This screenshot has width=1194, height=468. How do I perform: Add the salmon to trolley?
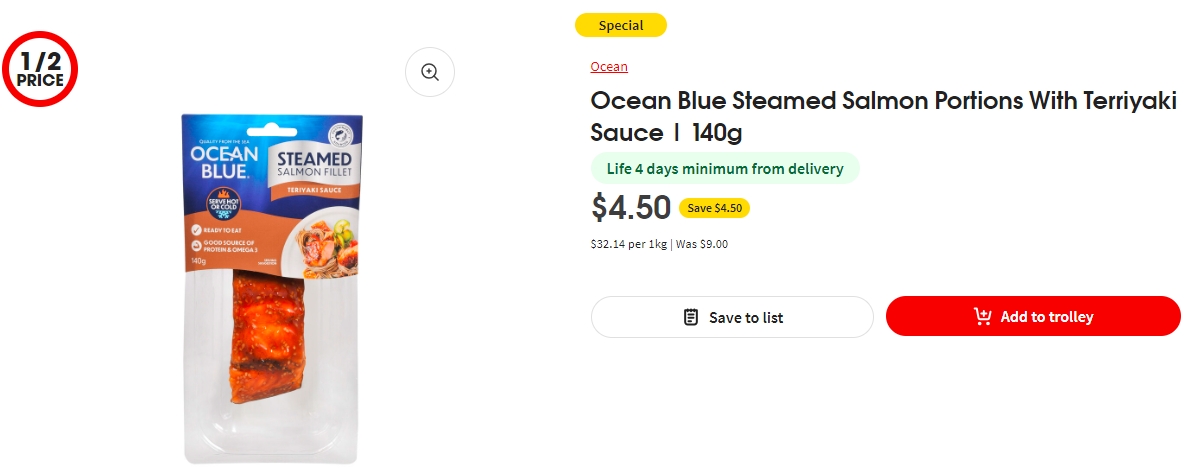(1033, 316)
